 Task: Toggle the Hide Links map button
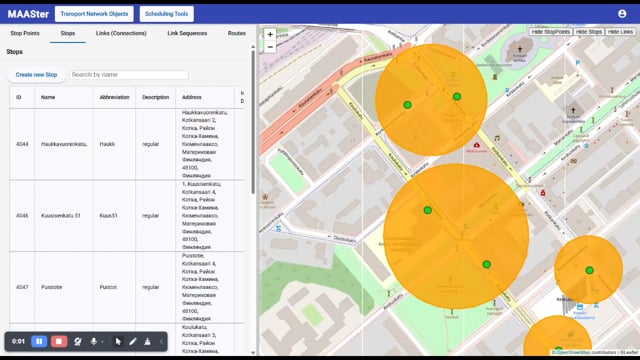tap(620, 31)
